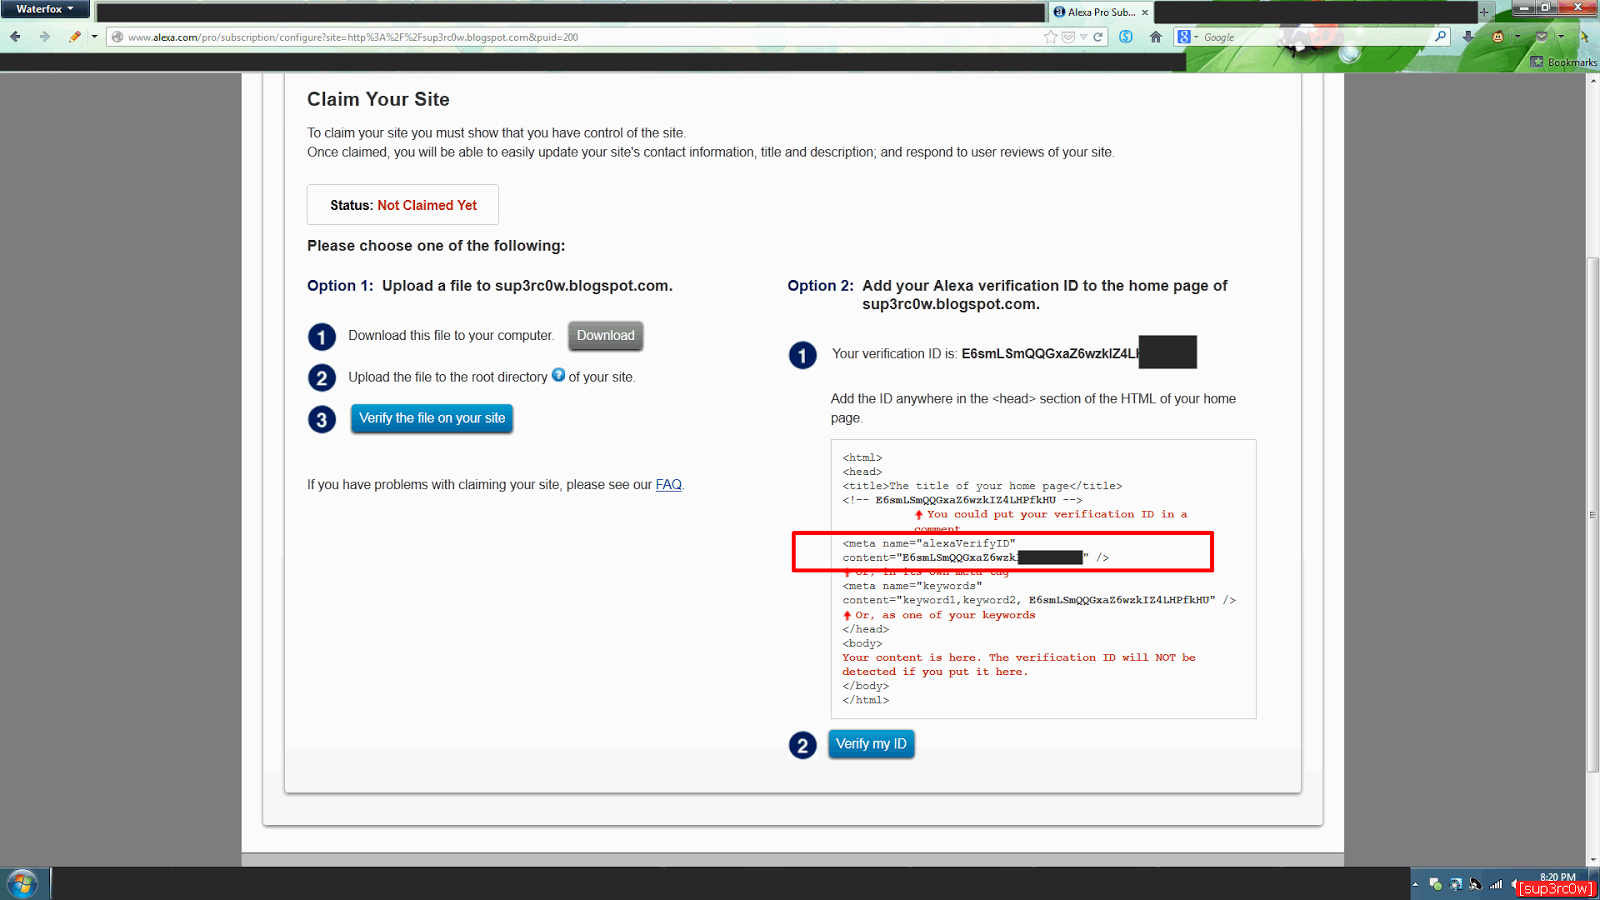Click the satellite dish tray icon
The width and height of the screenshot is (1600, 900).
tap(1476, 884)
